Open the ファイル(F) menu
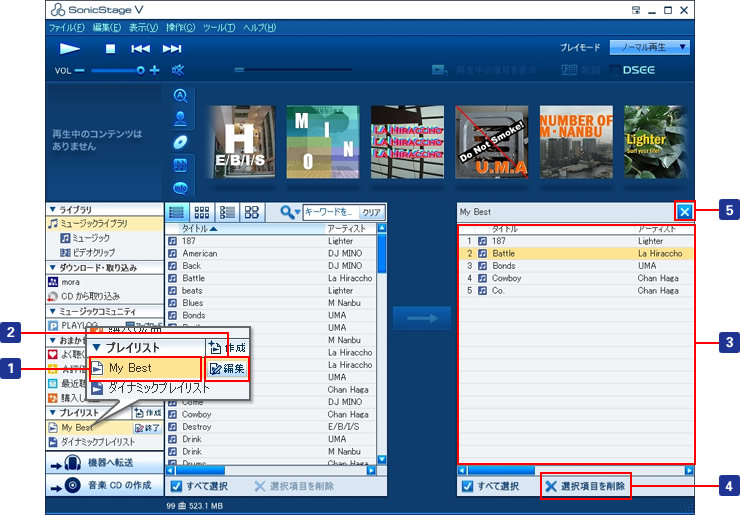Viewport: 740px width, 515px height. click(x=68, y=27)
